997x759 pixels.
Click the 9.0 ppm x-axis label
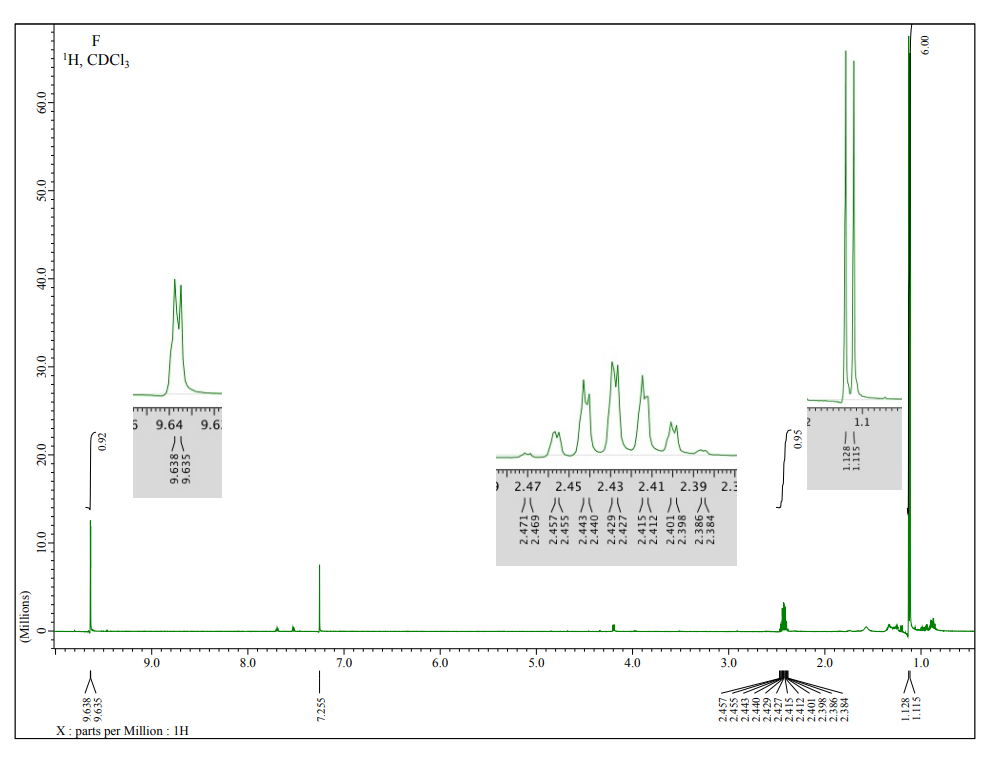click(x=151, y=663)
